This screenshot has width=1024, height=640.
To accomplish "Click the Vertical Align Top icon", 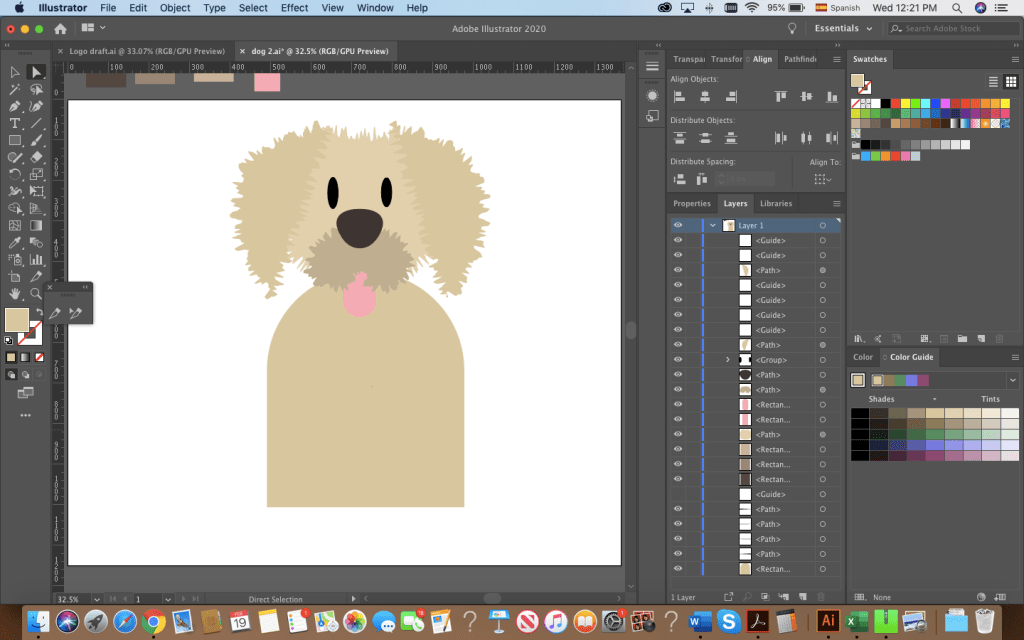I will (781, 97).
